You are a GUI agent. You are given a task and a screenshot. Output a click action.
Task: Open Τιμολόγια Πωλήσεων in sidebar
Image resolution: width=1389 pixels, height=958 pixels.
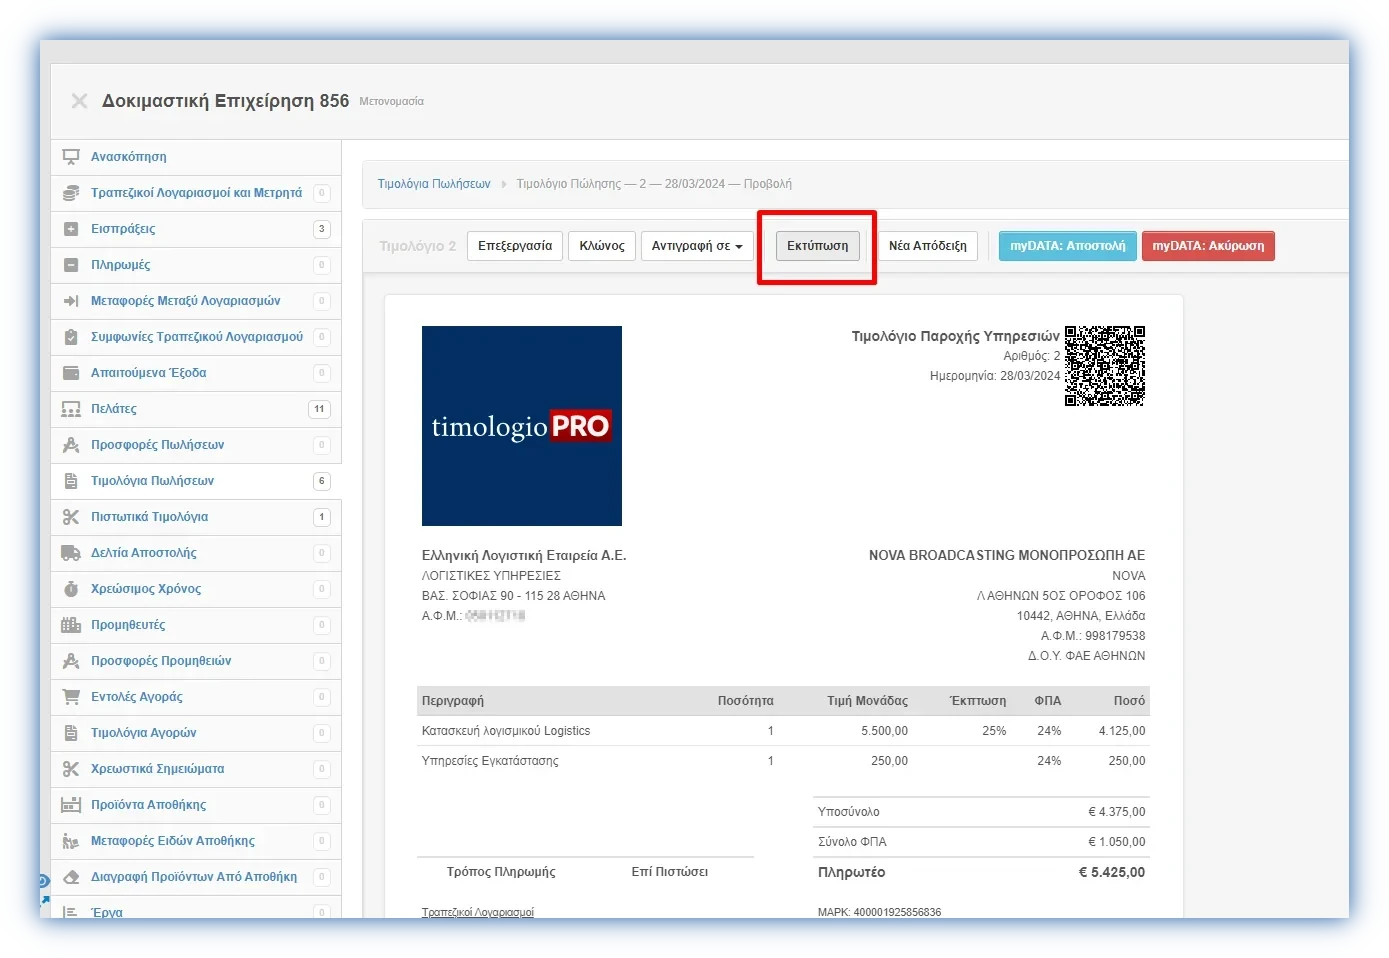[x=152, y=481]
